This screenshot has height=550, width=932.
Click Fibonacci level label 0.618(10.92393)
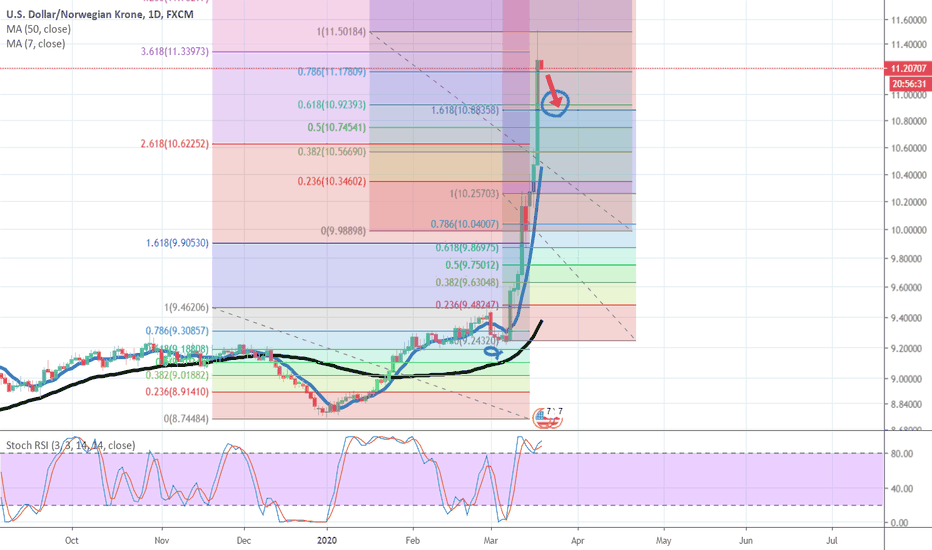click(x=332, y=105)
